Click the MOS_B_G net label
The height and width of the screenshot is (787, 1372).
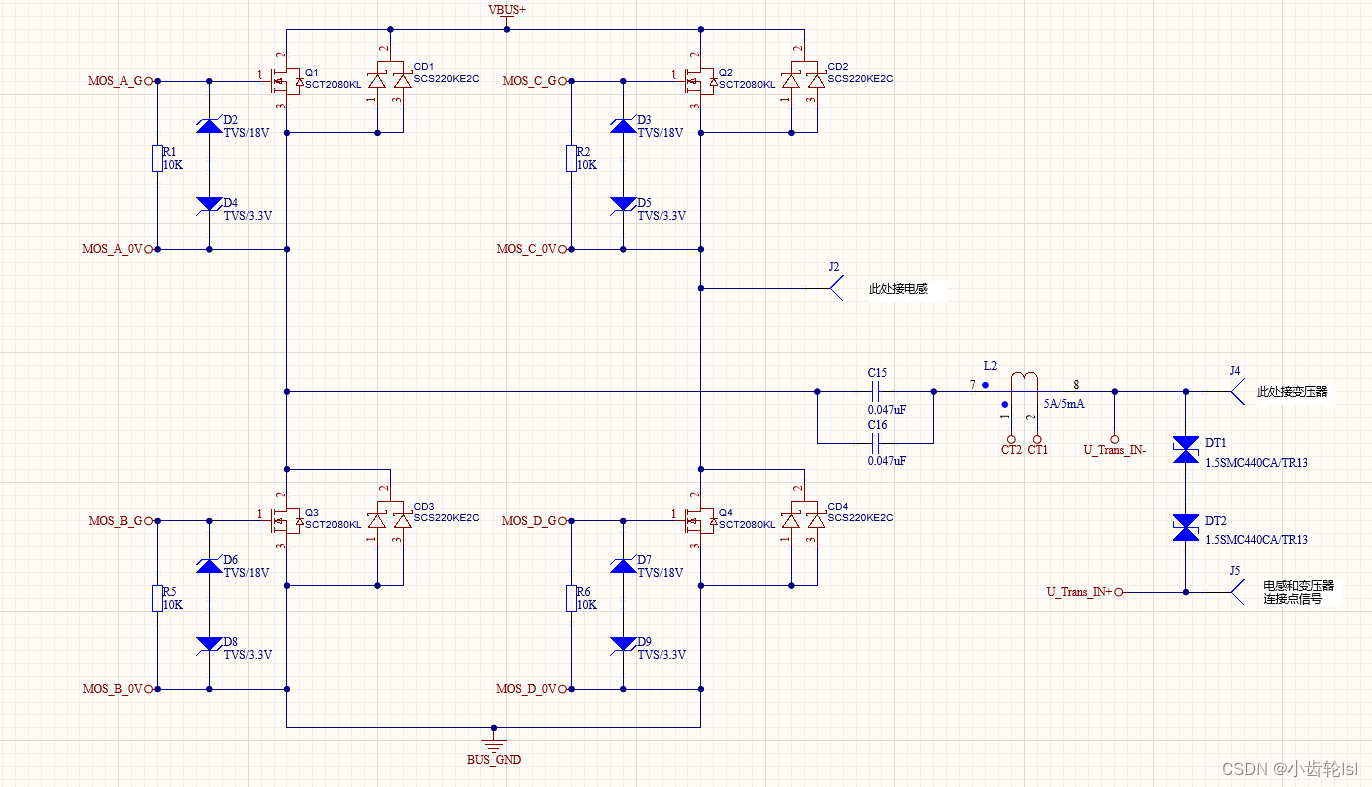[116, 521]
